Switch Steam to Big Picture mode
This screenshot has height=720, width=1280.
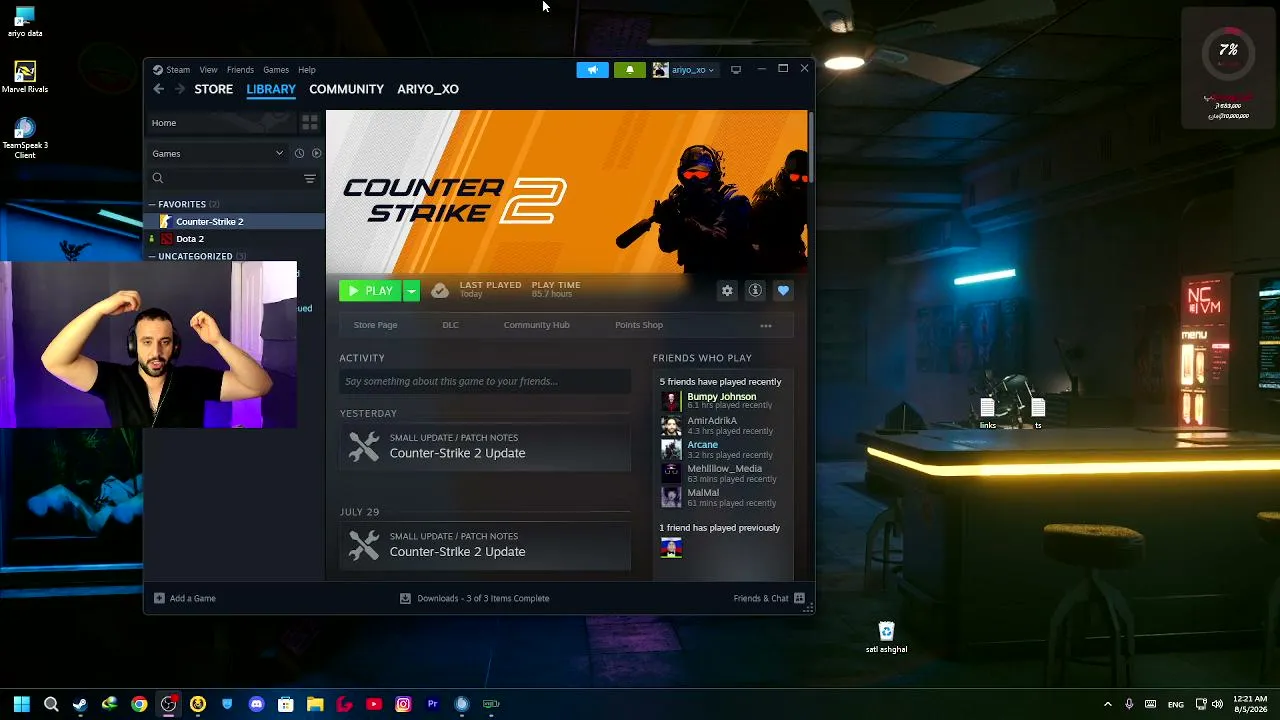coord(736,70)
